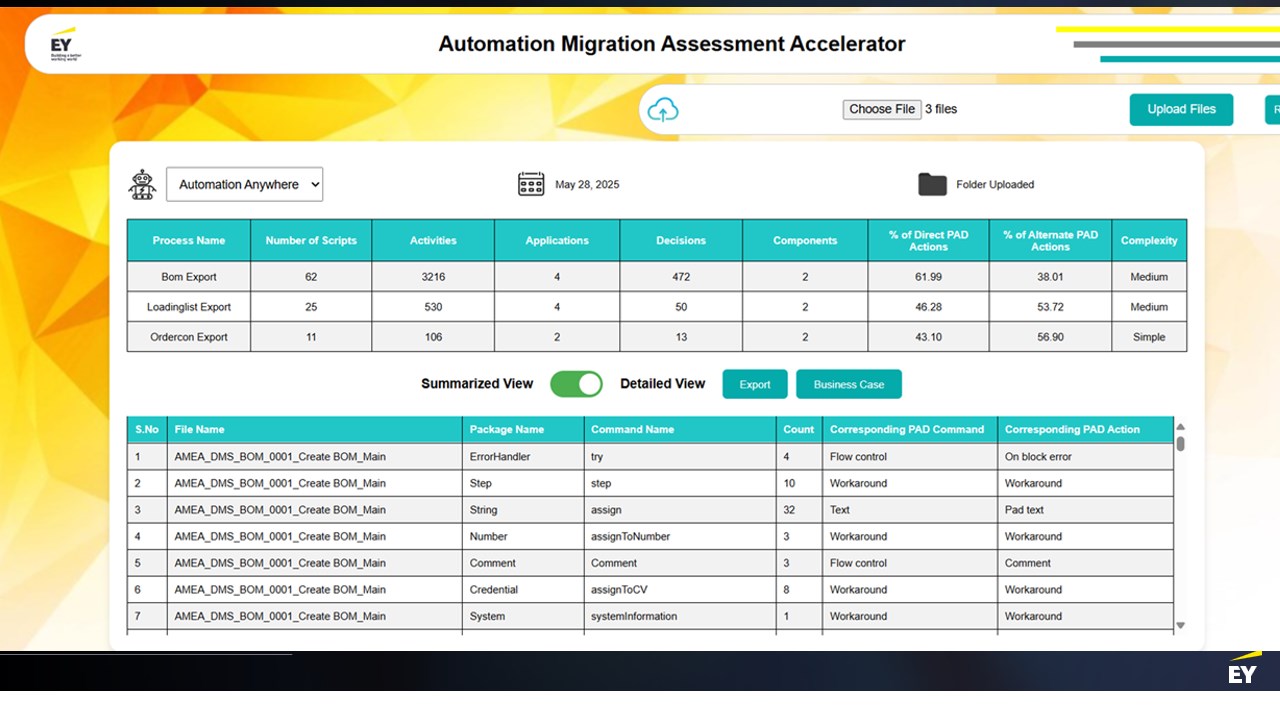Click scrollbar up arrow of detail table
The width and height of the screenshot is (1280, 720).
pyautogui.click(x=1180, y=427)
